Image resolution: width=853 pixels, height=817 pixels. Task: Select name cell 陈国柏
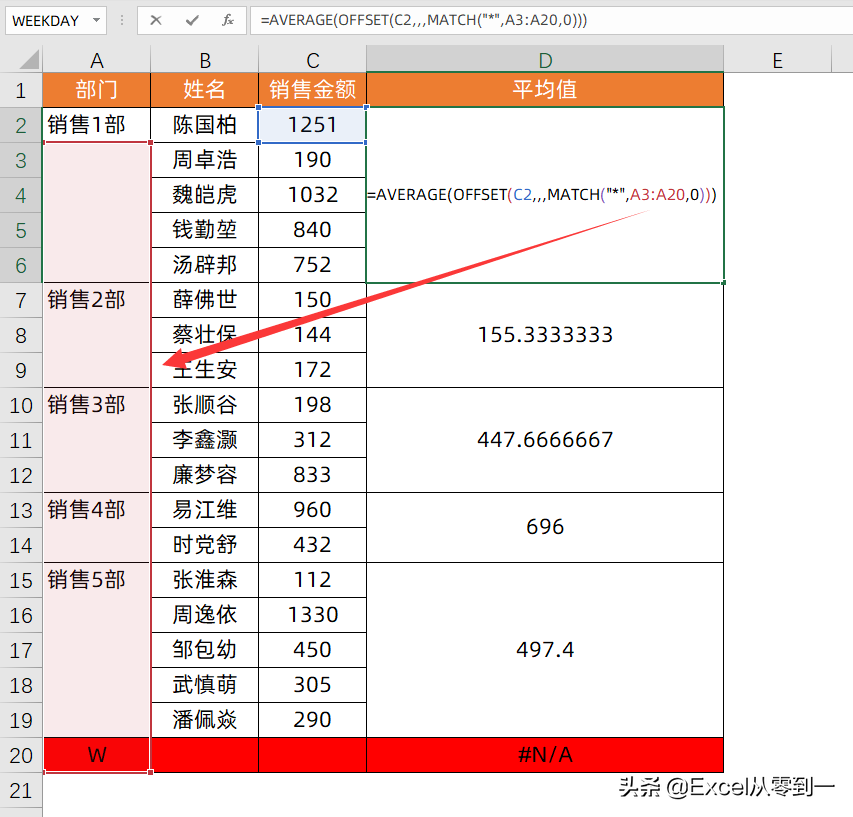coord(205,125)
